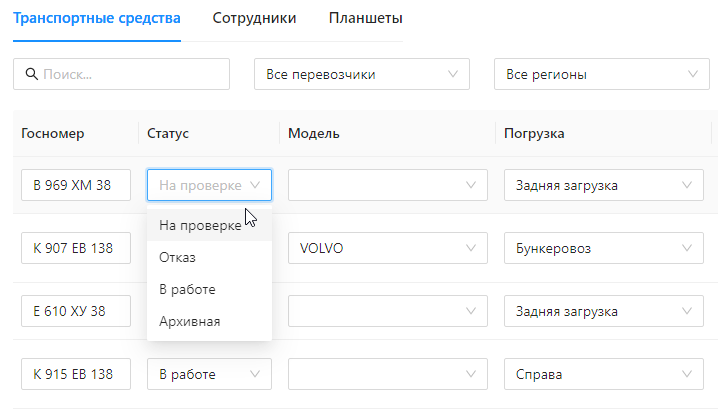
Task: Switch to the Планшеты tab
Action: coord(365,18)
